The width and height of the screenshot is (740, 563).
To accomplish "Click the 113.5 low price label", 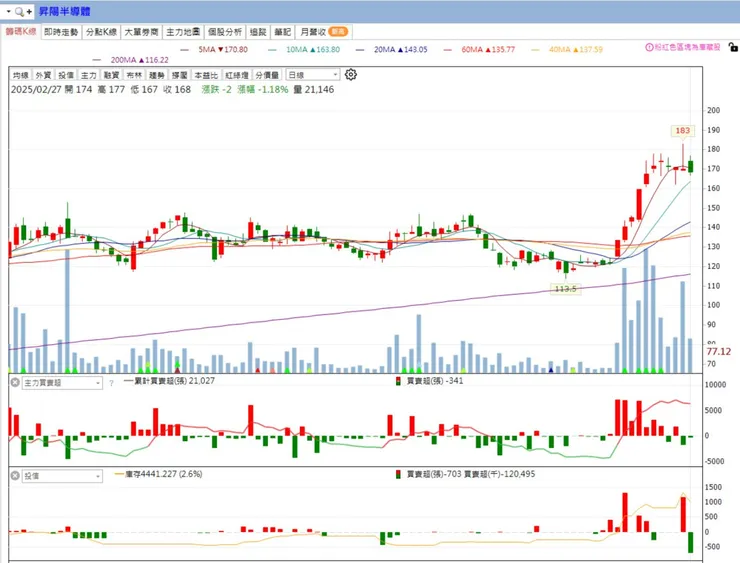I will point(565,289).
